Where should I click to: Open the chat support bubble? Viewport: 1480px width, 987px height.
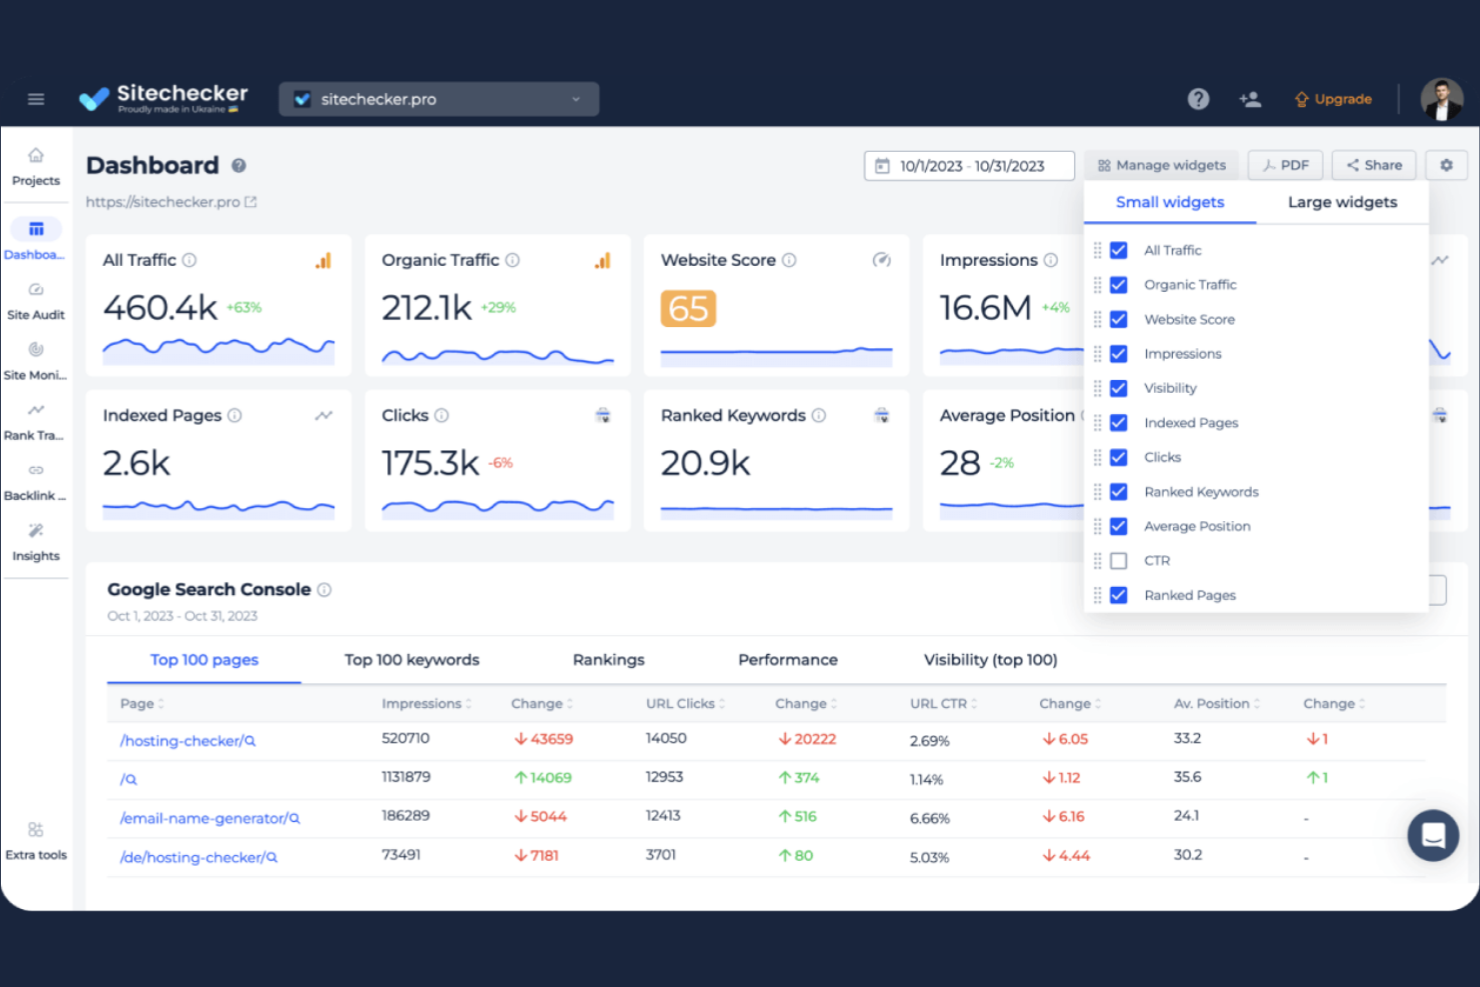tap(1433, 835)
